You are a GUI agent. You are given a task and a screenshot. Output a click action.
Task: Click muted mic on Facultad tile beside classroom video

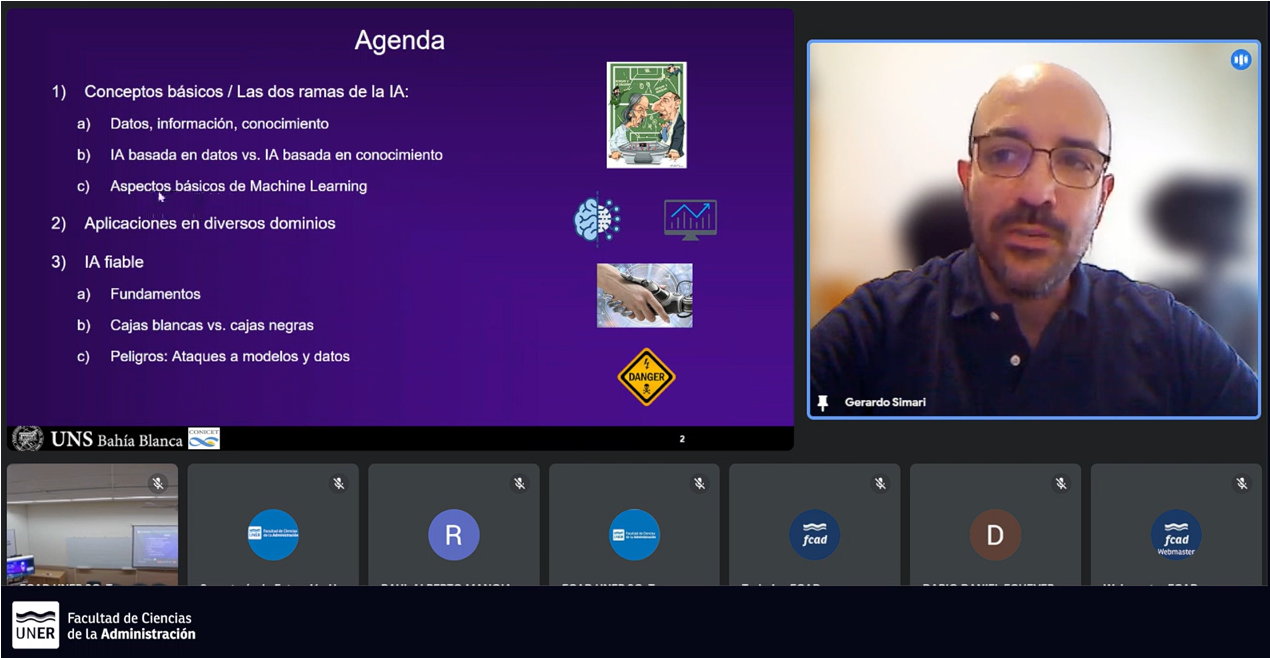click(x=339, y=484)
